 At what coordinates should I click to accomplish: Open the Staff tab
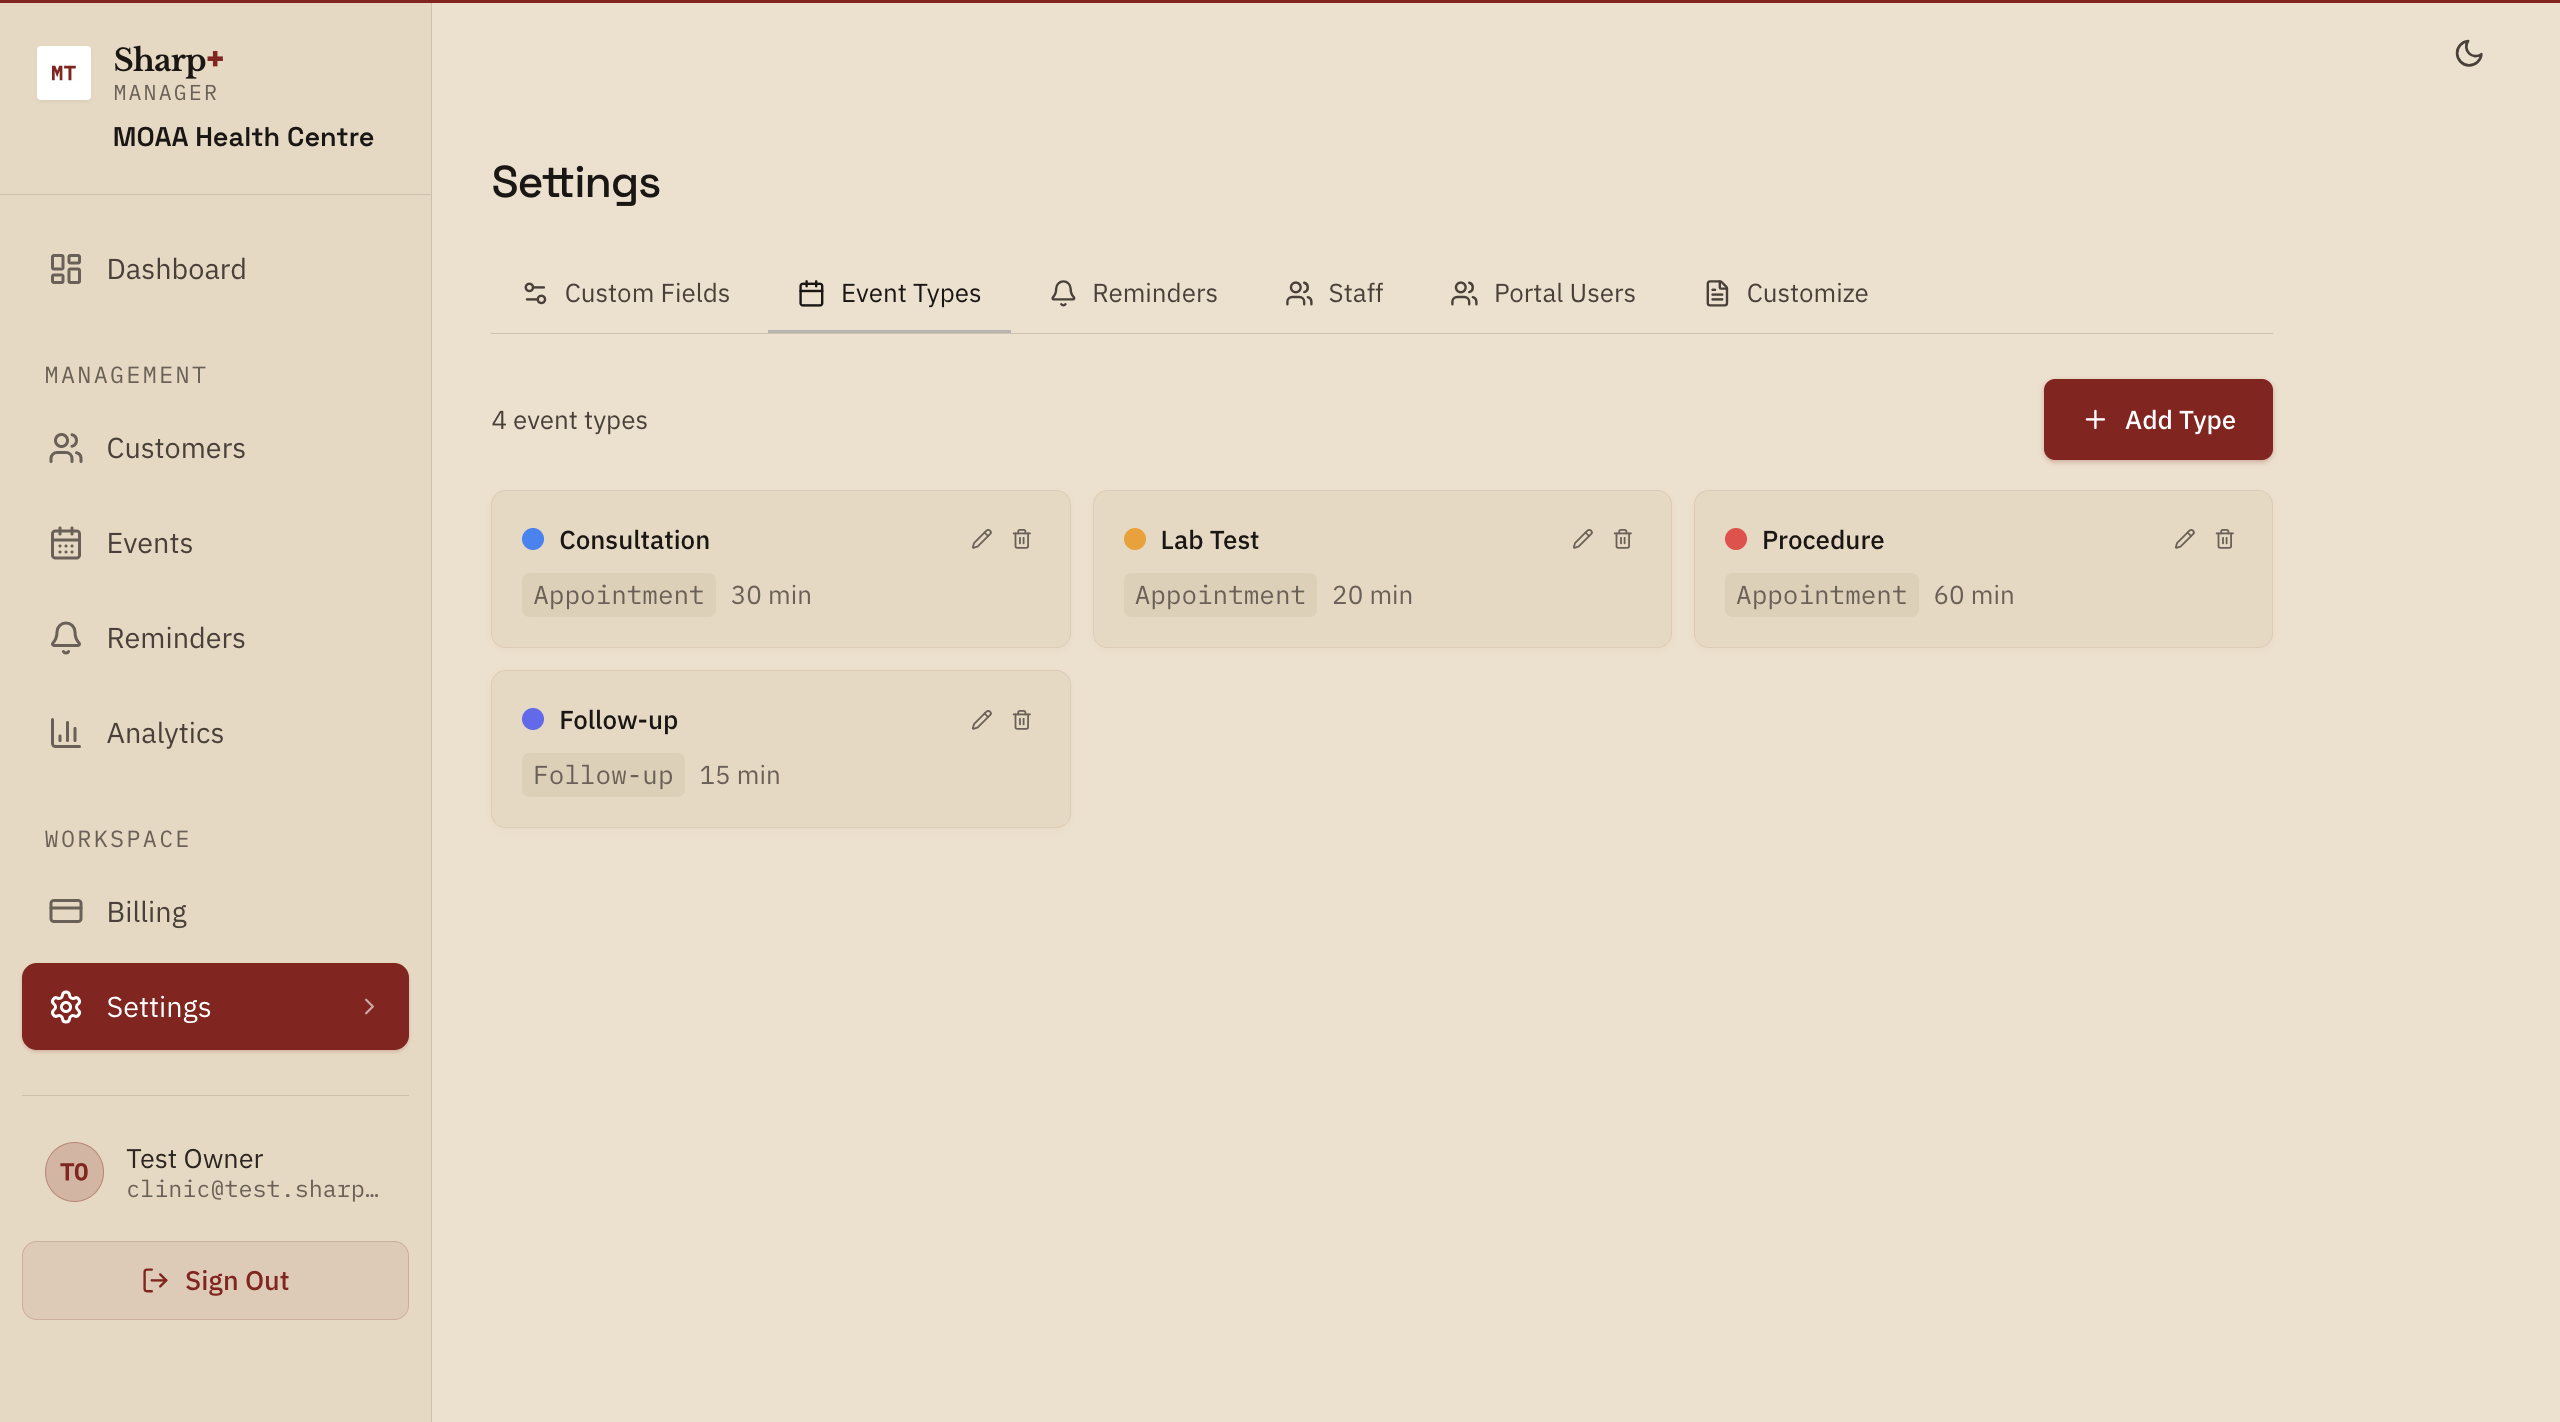[1334, 293]
